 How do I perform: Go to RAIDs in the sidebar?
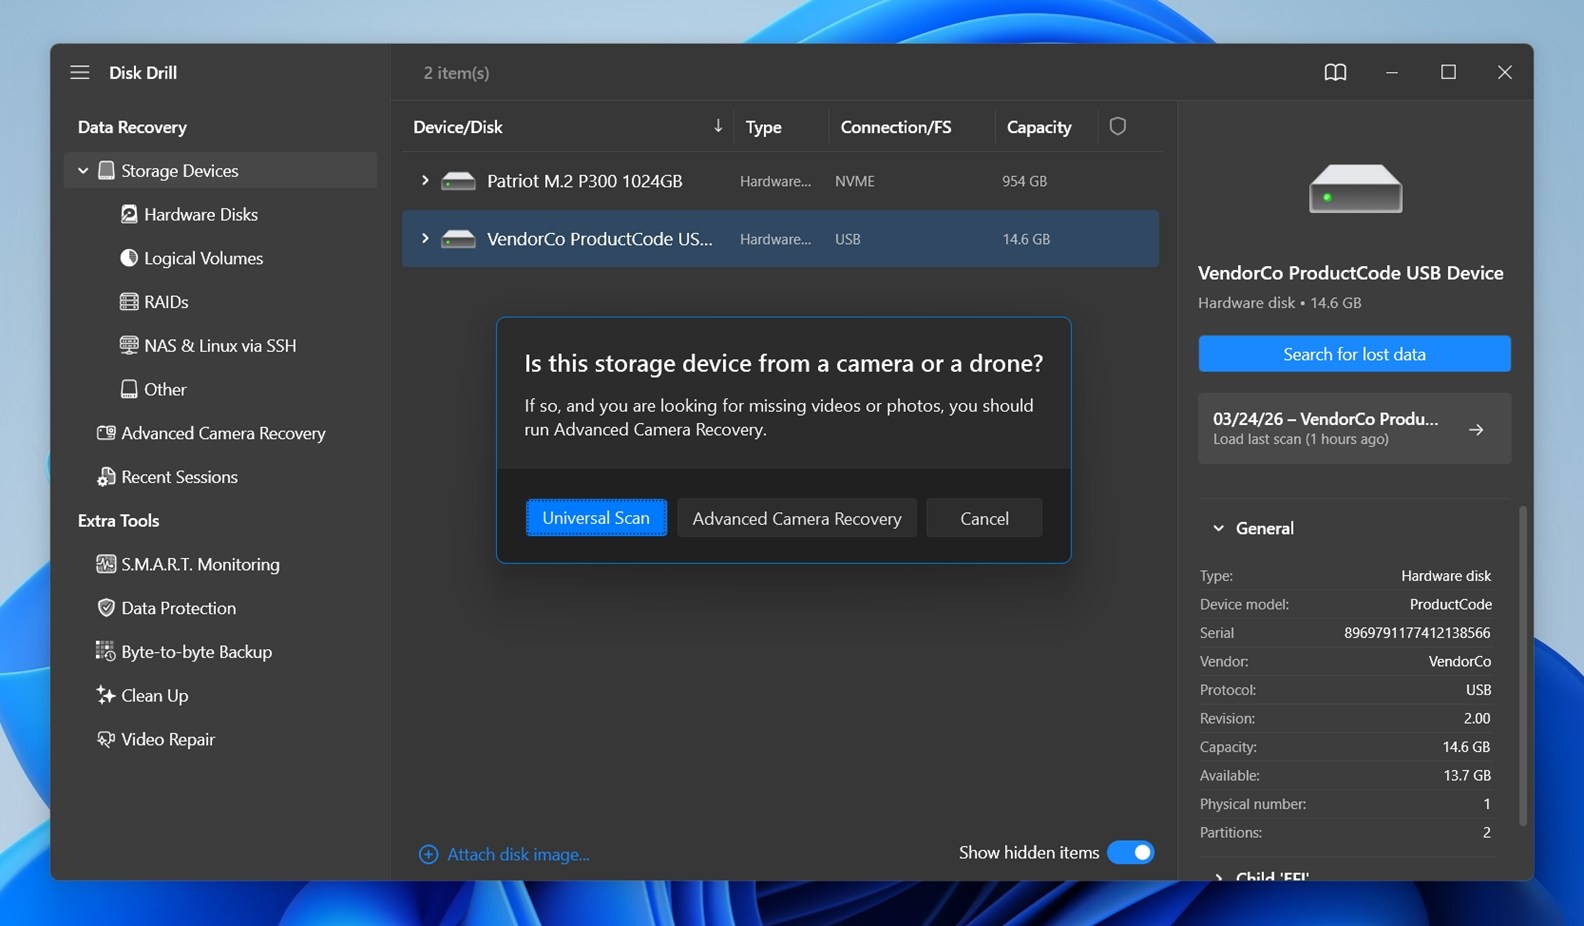[166, 302]
